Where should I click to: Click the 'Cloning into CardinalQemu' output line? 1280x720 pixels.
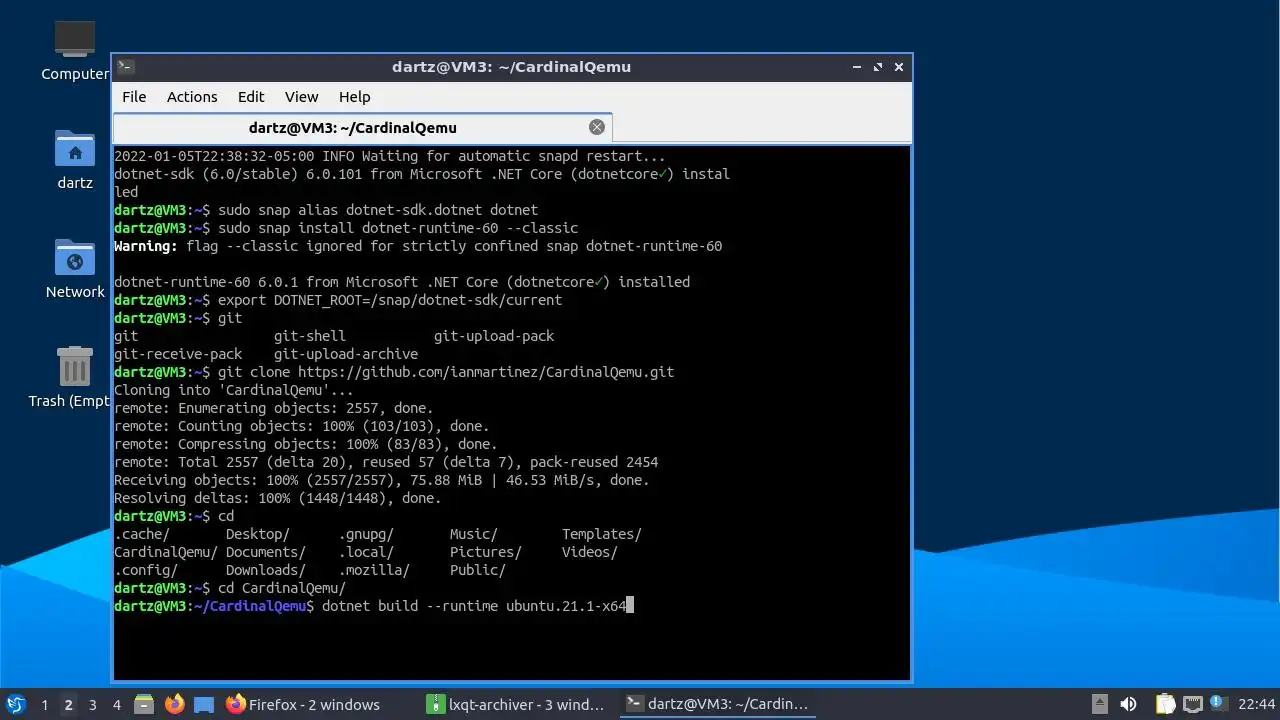tap(235, 390)
